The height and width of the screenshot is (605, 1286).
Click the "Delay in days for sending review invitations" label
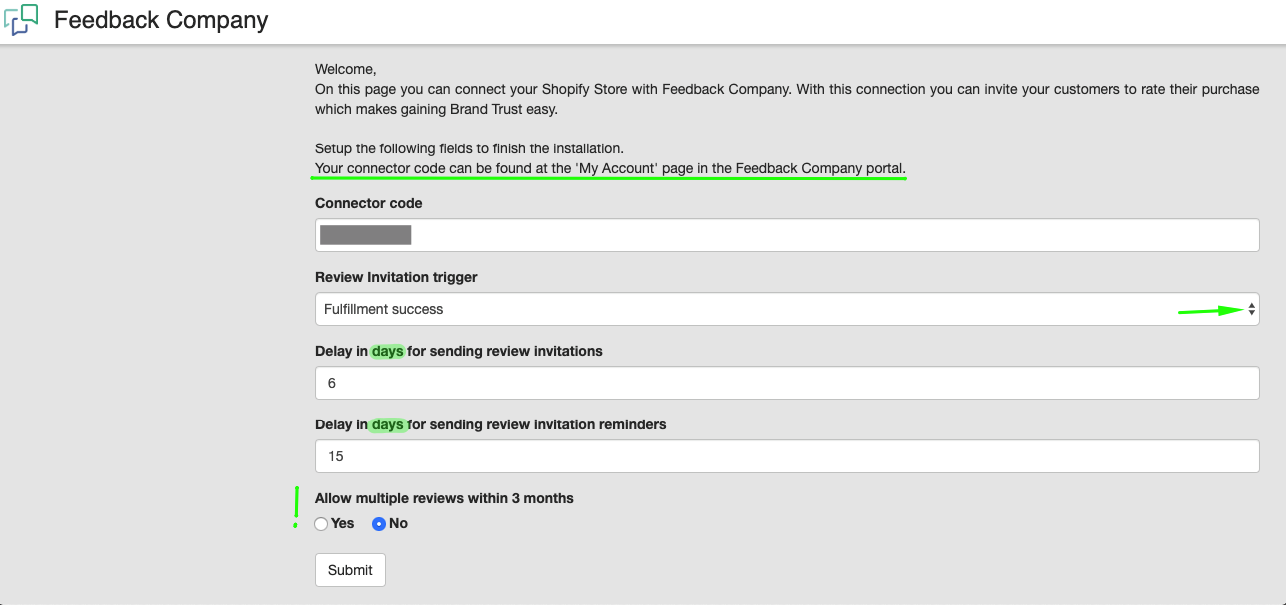458,351
